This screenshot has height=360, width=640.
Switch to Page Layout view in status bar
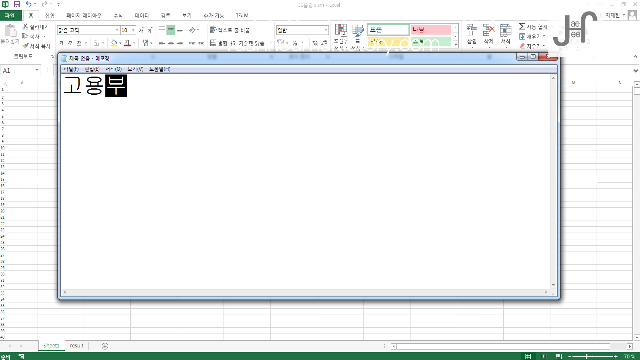pos(544,356)
